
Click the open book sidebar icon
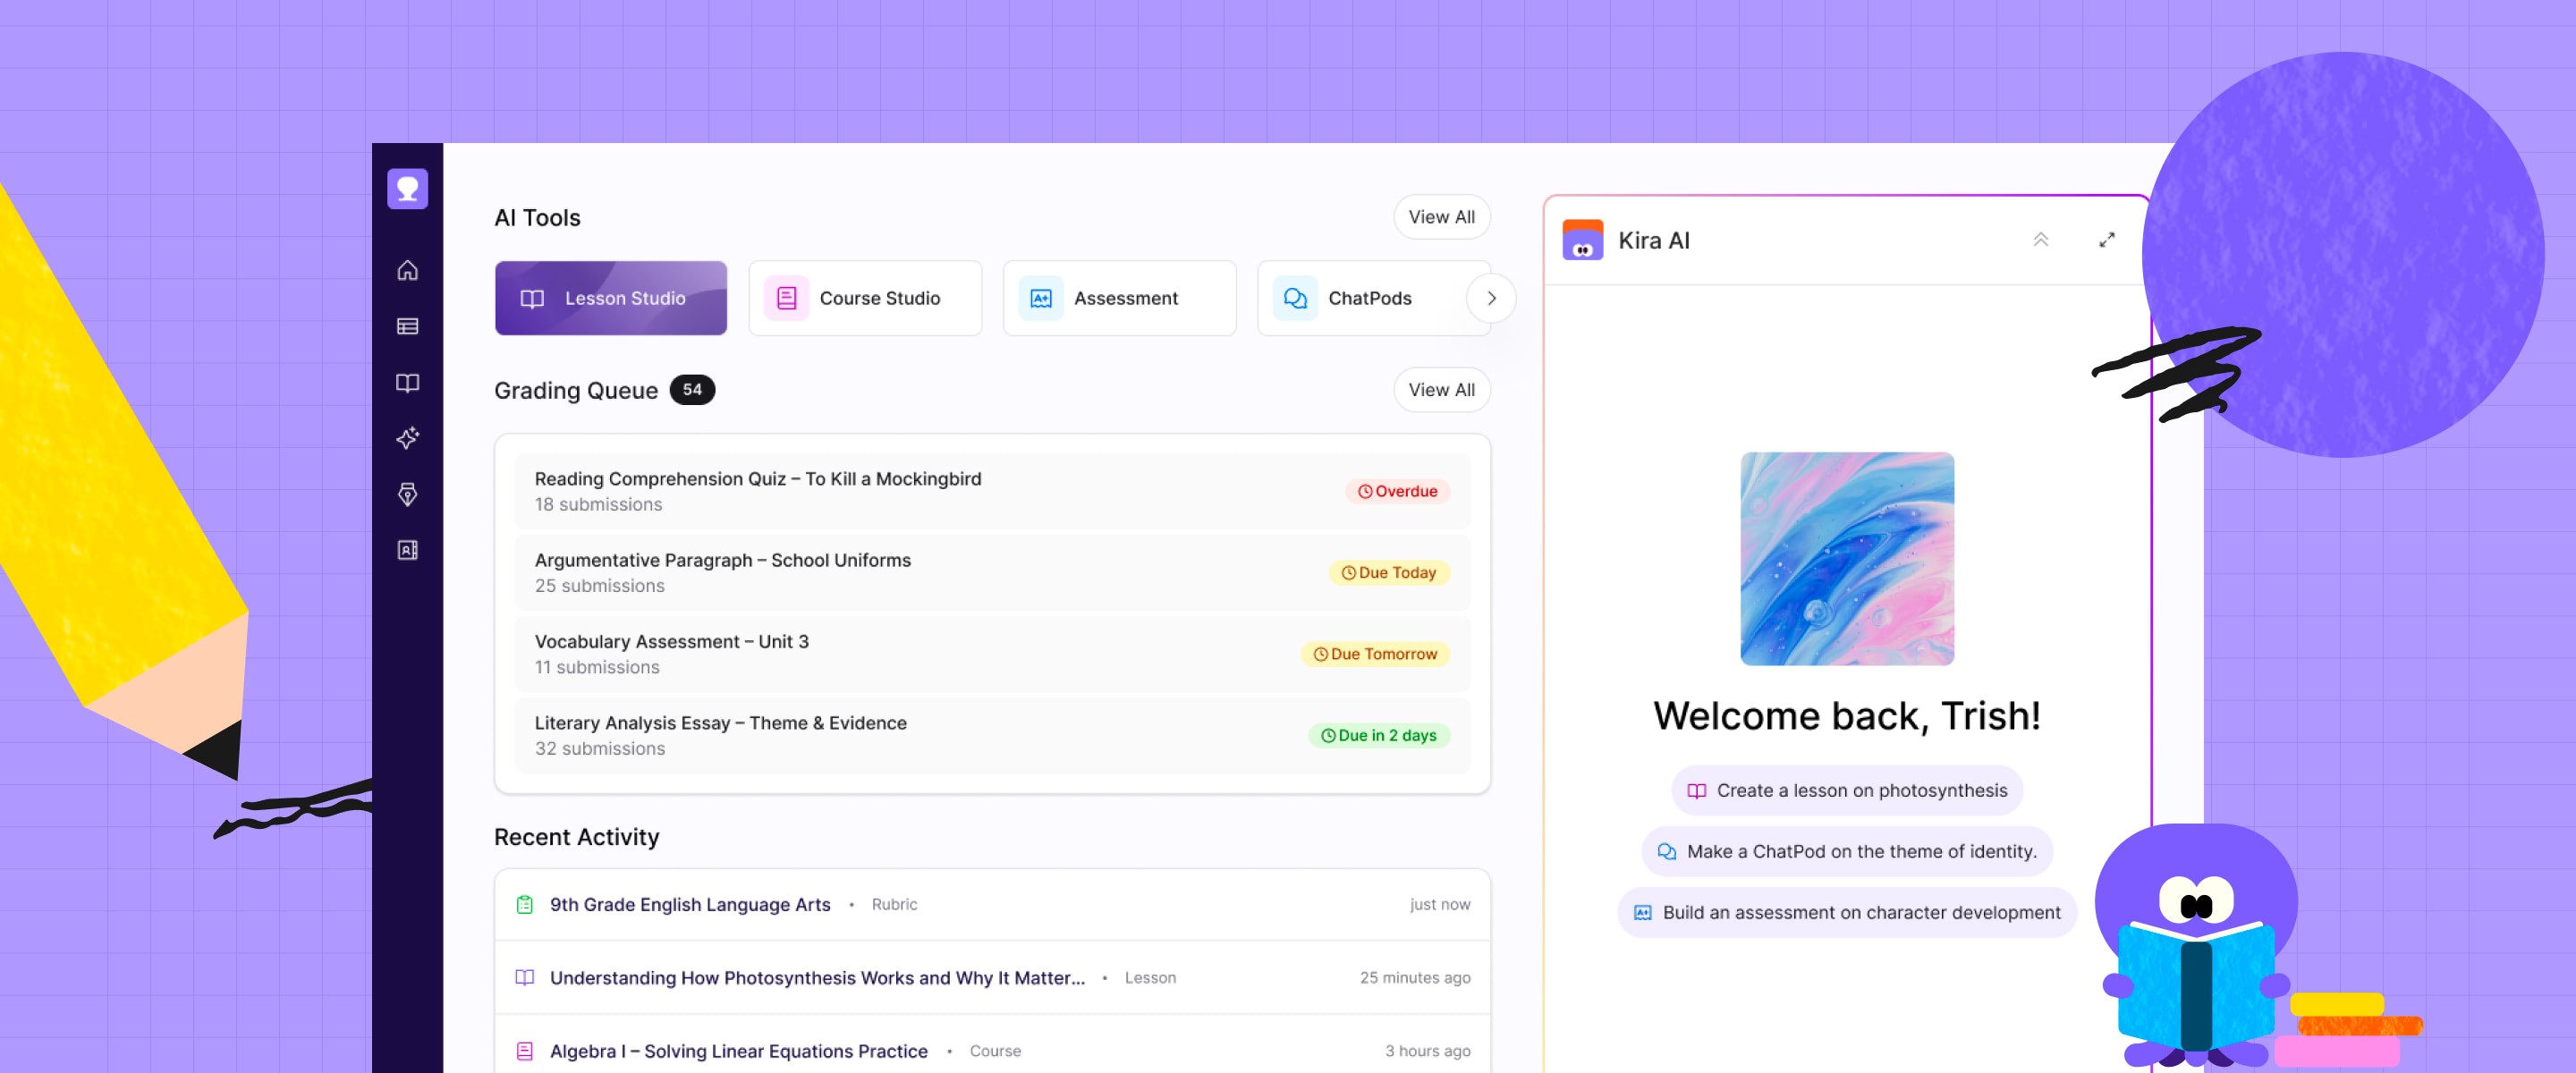tap(407, 383)
